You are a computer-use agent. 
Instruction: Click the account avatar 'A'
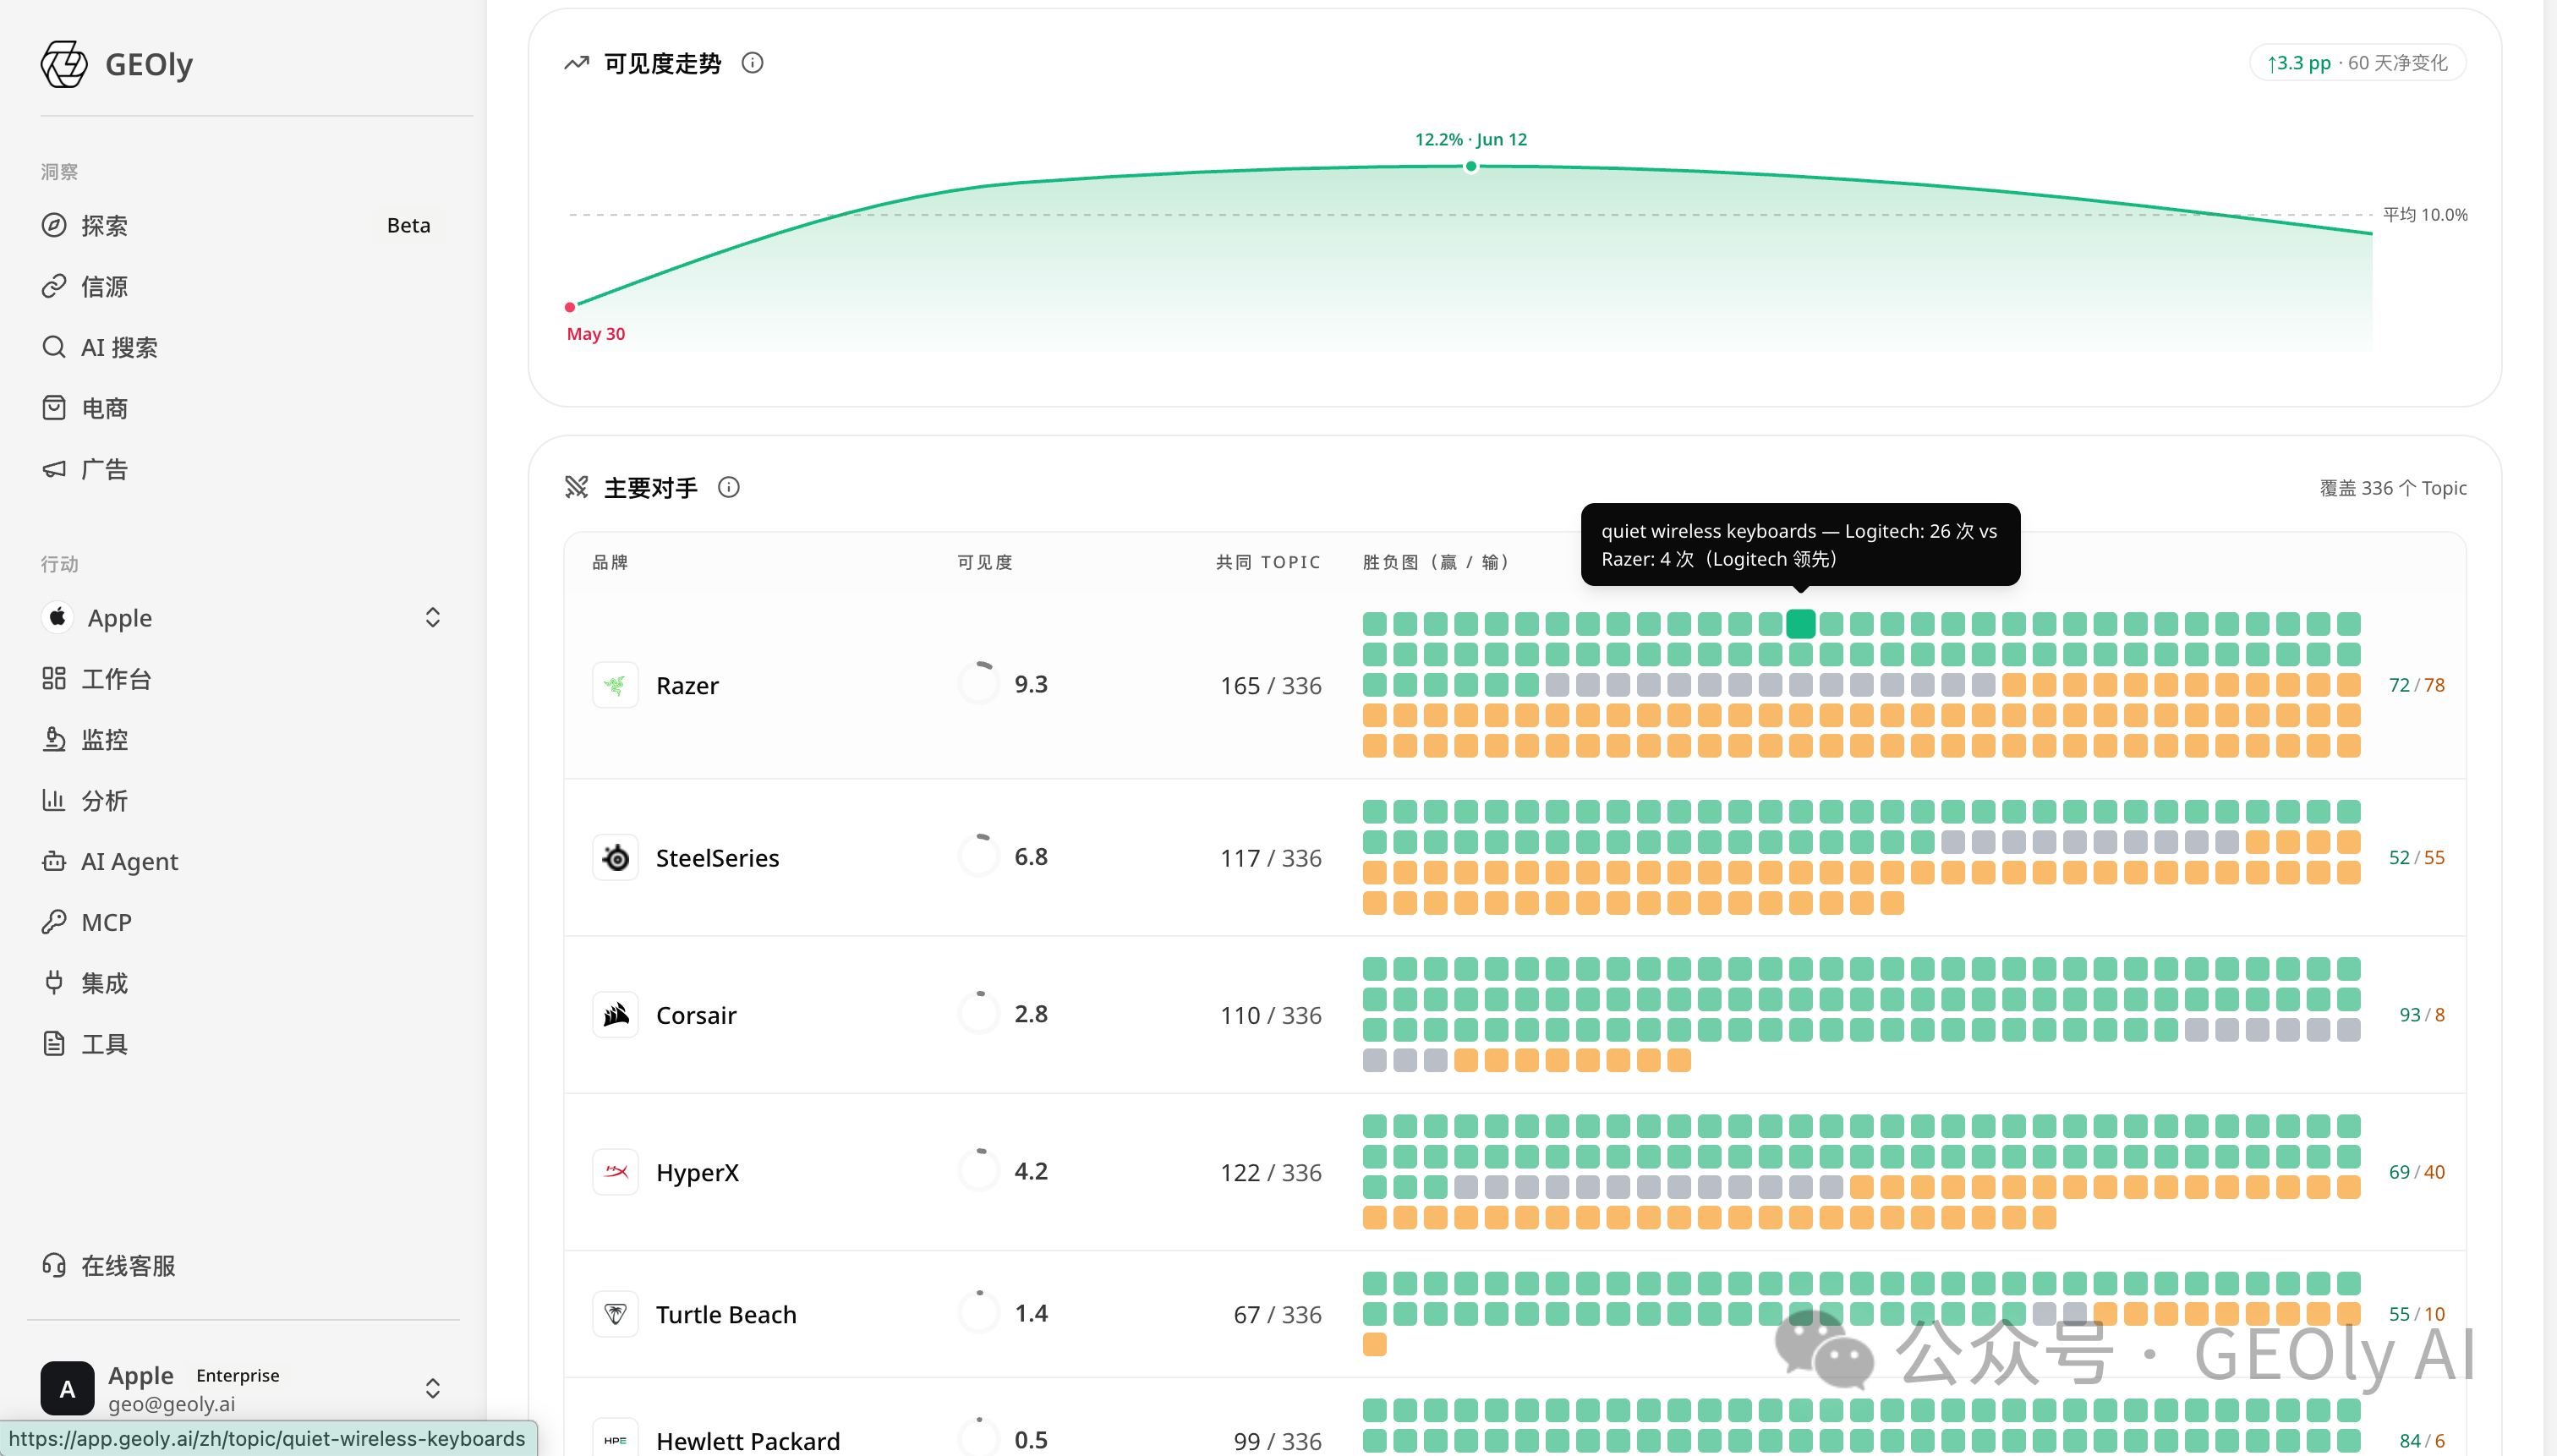point(67,1388)
